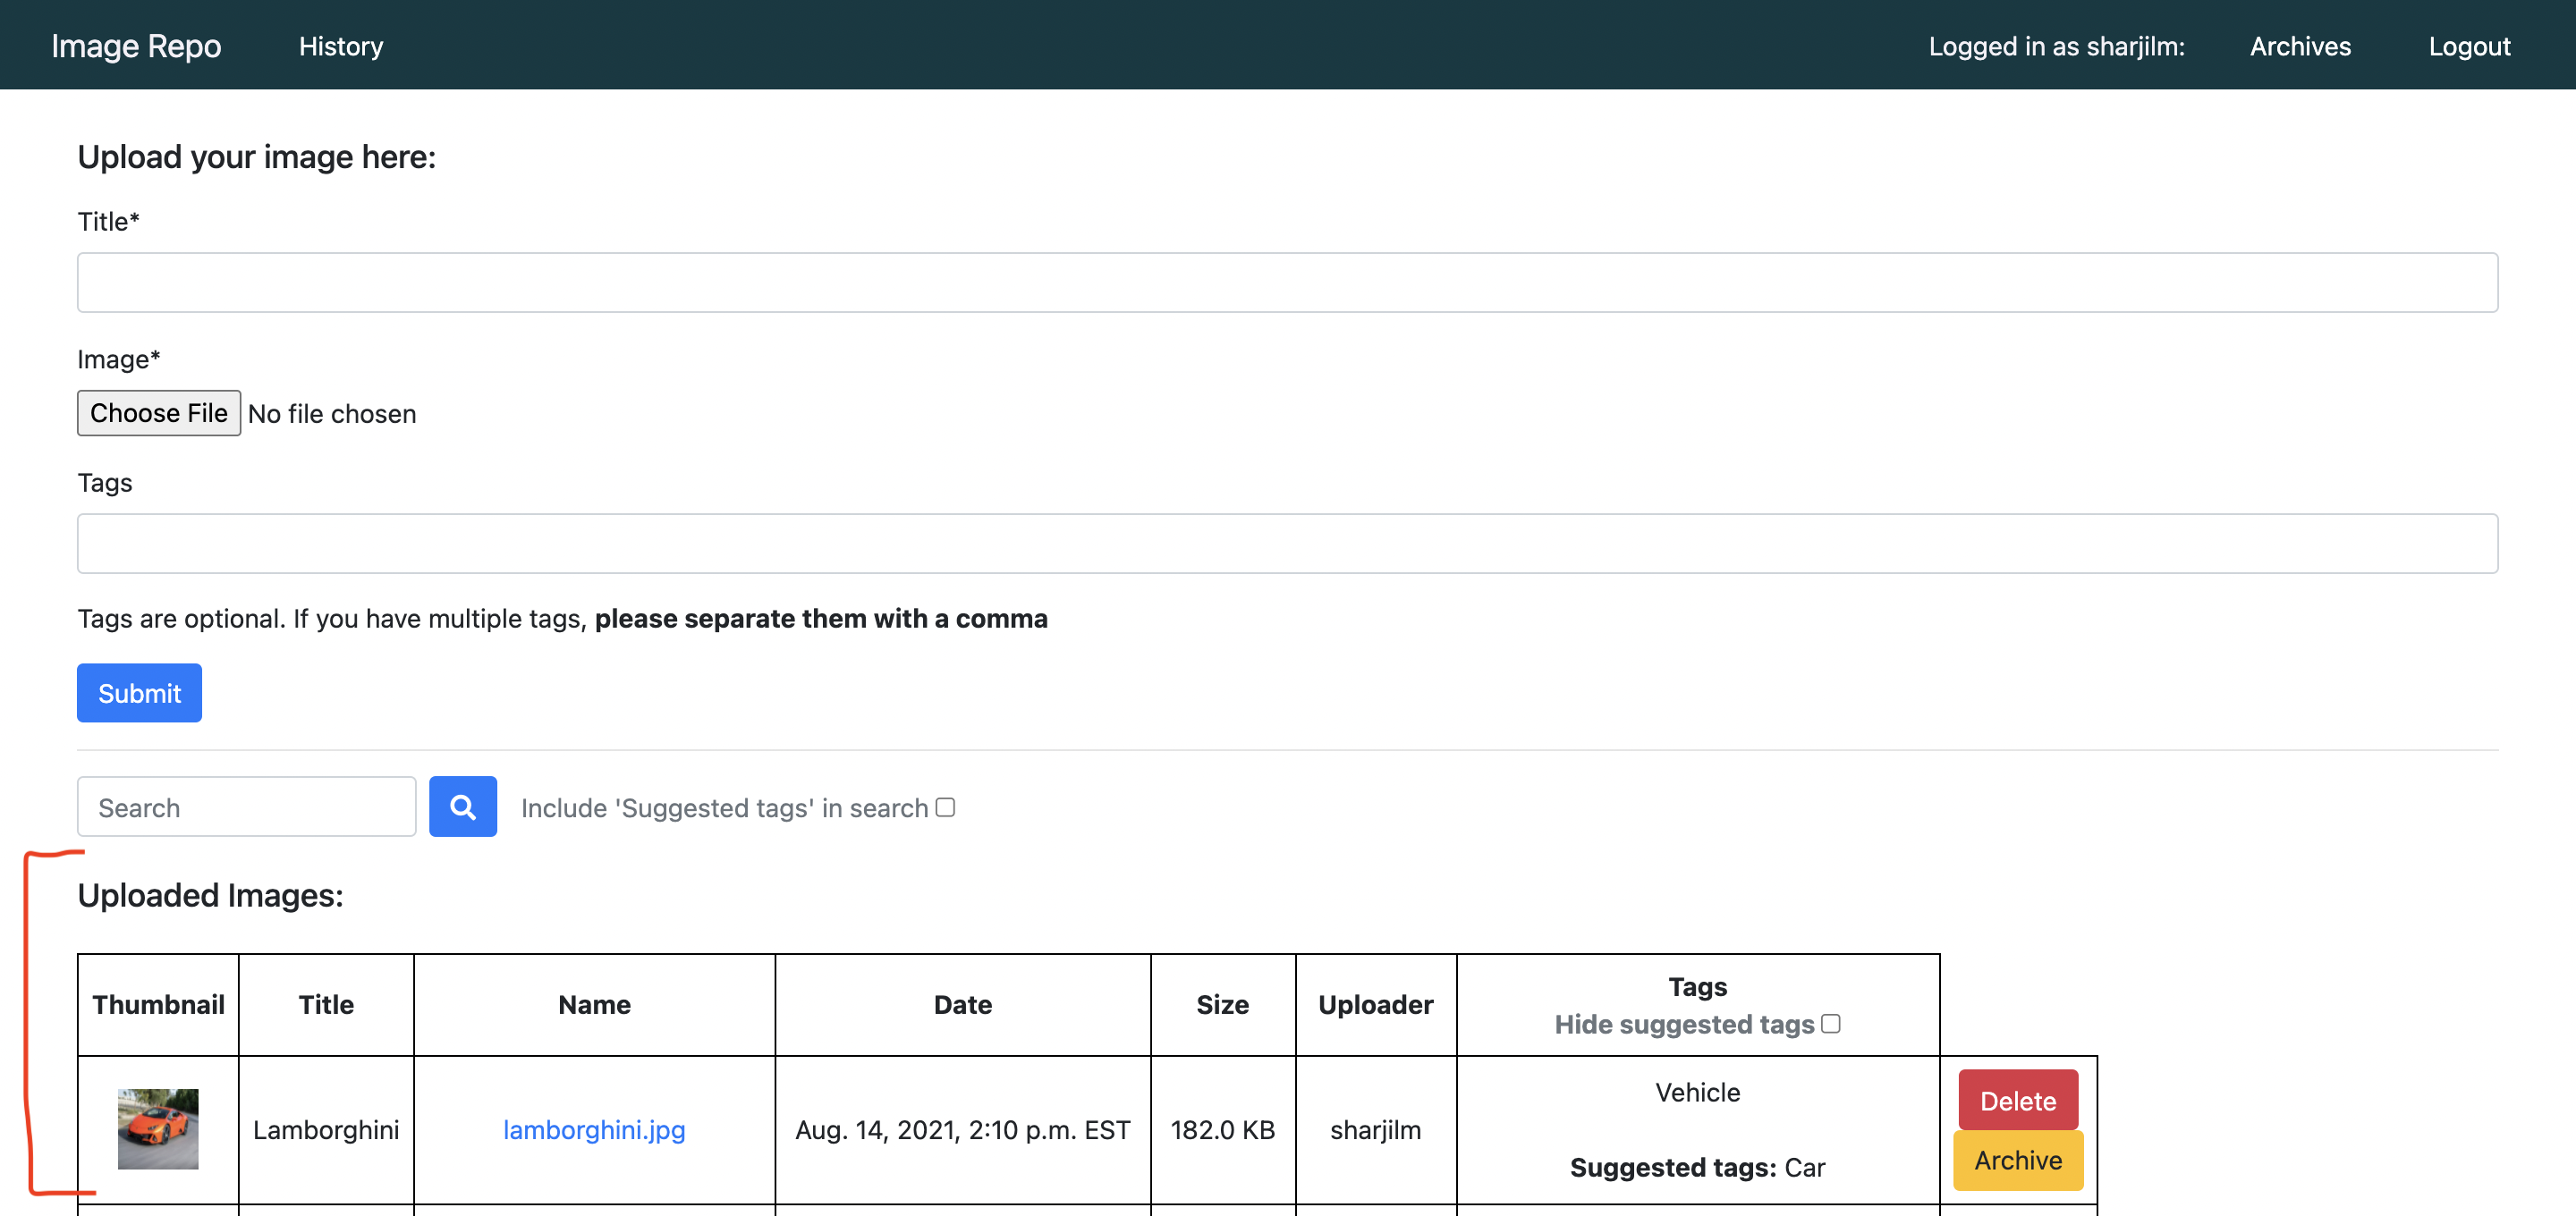Click the Lamborghini thumbnail image
2576x1216 pixels.
[x=158, y=1128]
